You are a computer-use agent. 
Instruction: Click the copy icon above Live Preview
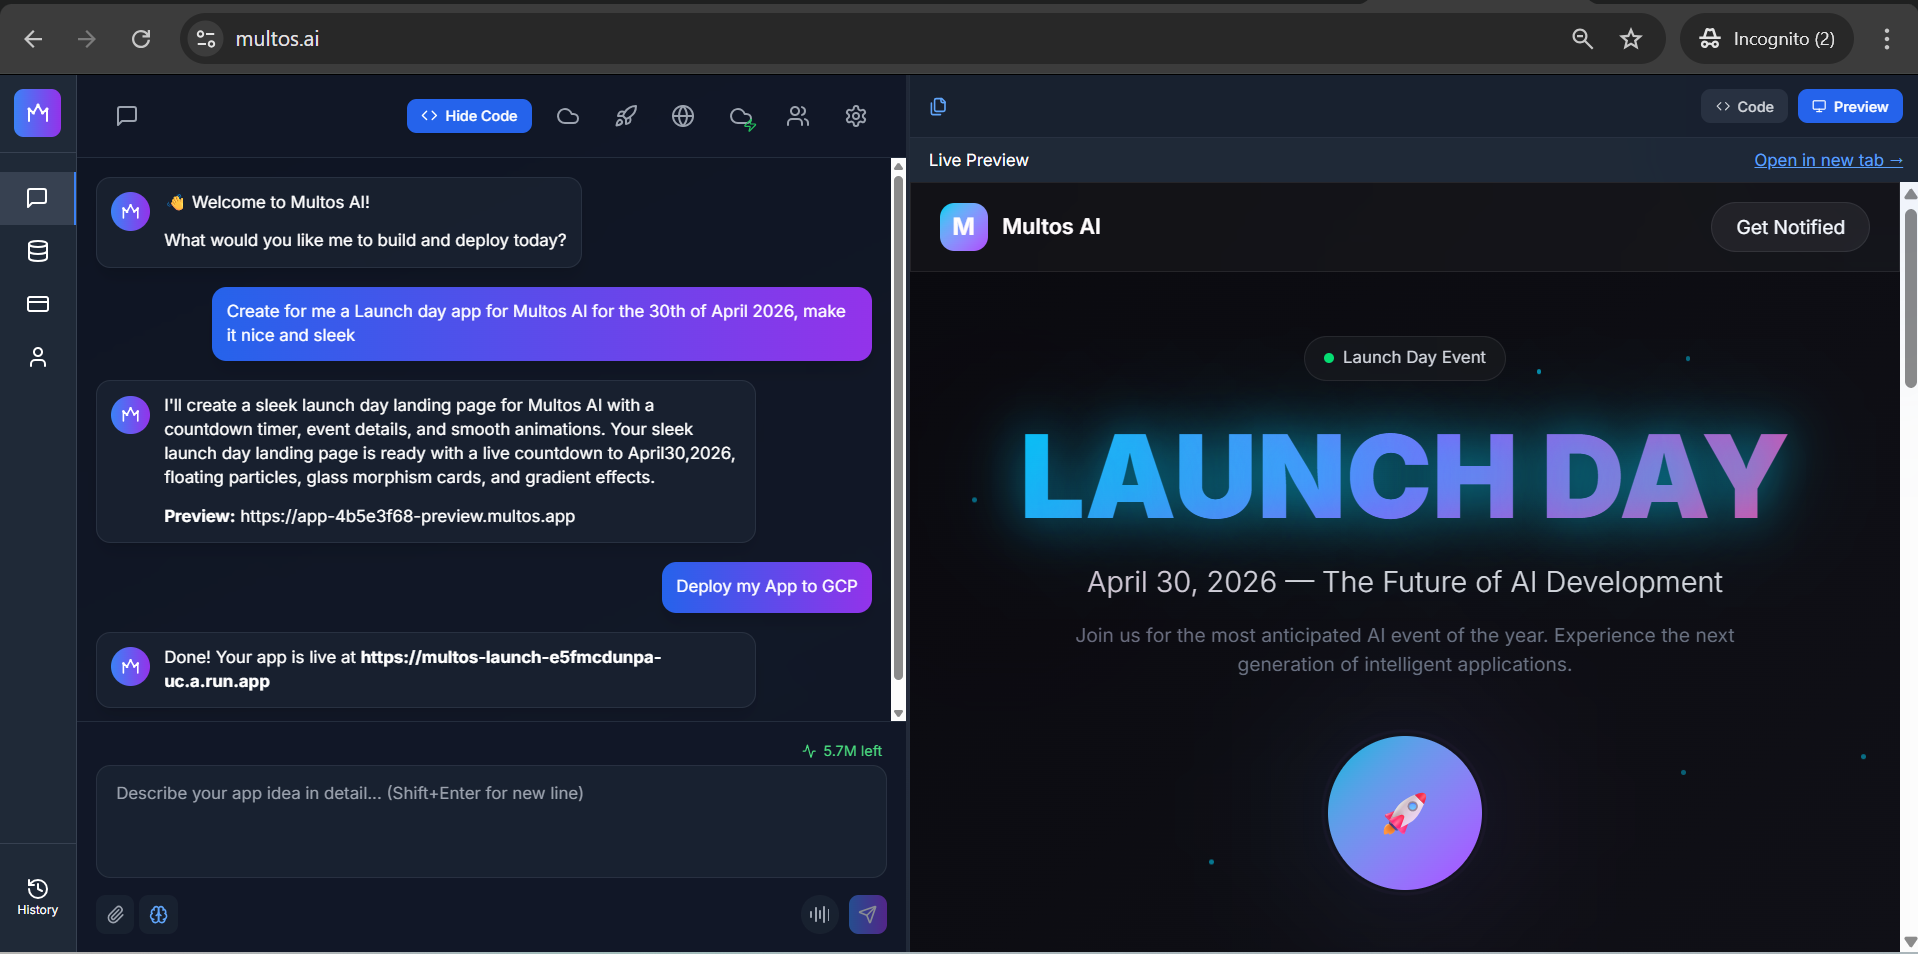pos(938,106)
